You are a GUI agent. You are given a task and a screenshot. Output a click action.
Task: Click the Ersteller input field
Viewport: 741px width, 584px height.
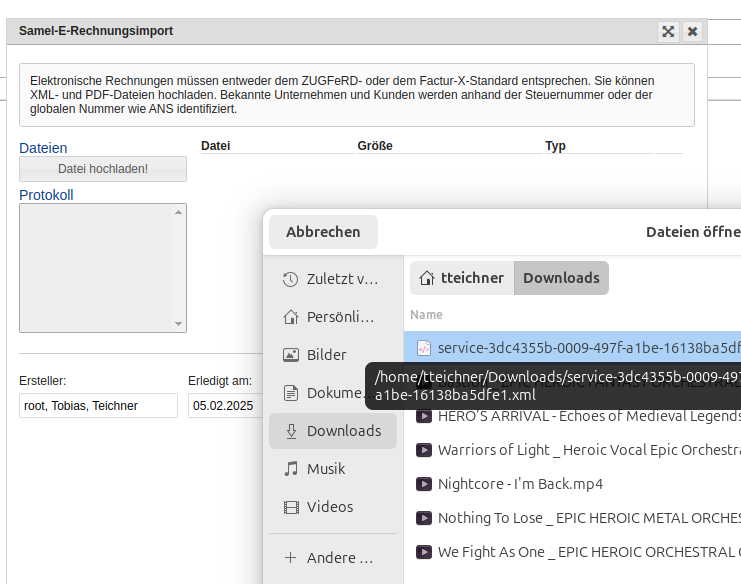98,406
